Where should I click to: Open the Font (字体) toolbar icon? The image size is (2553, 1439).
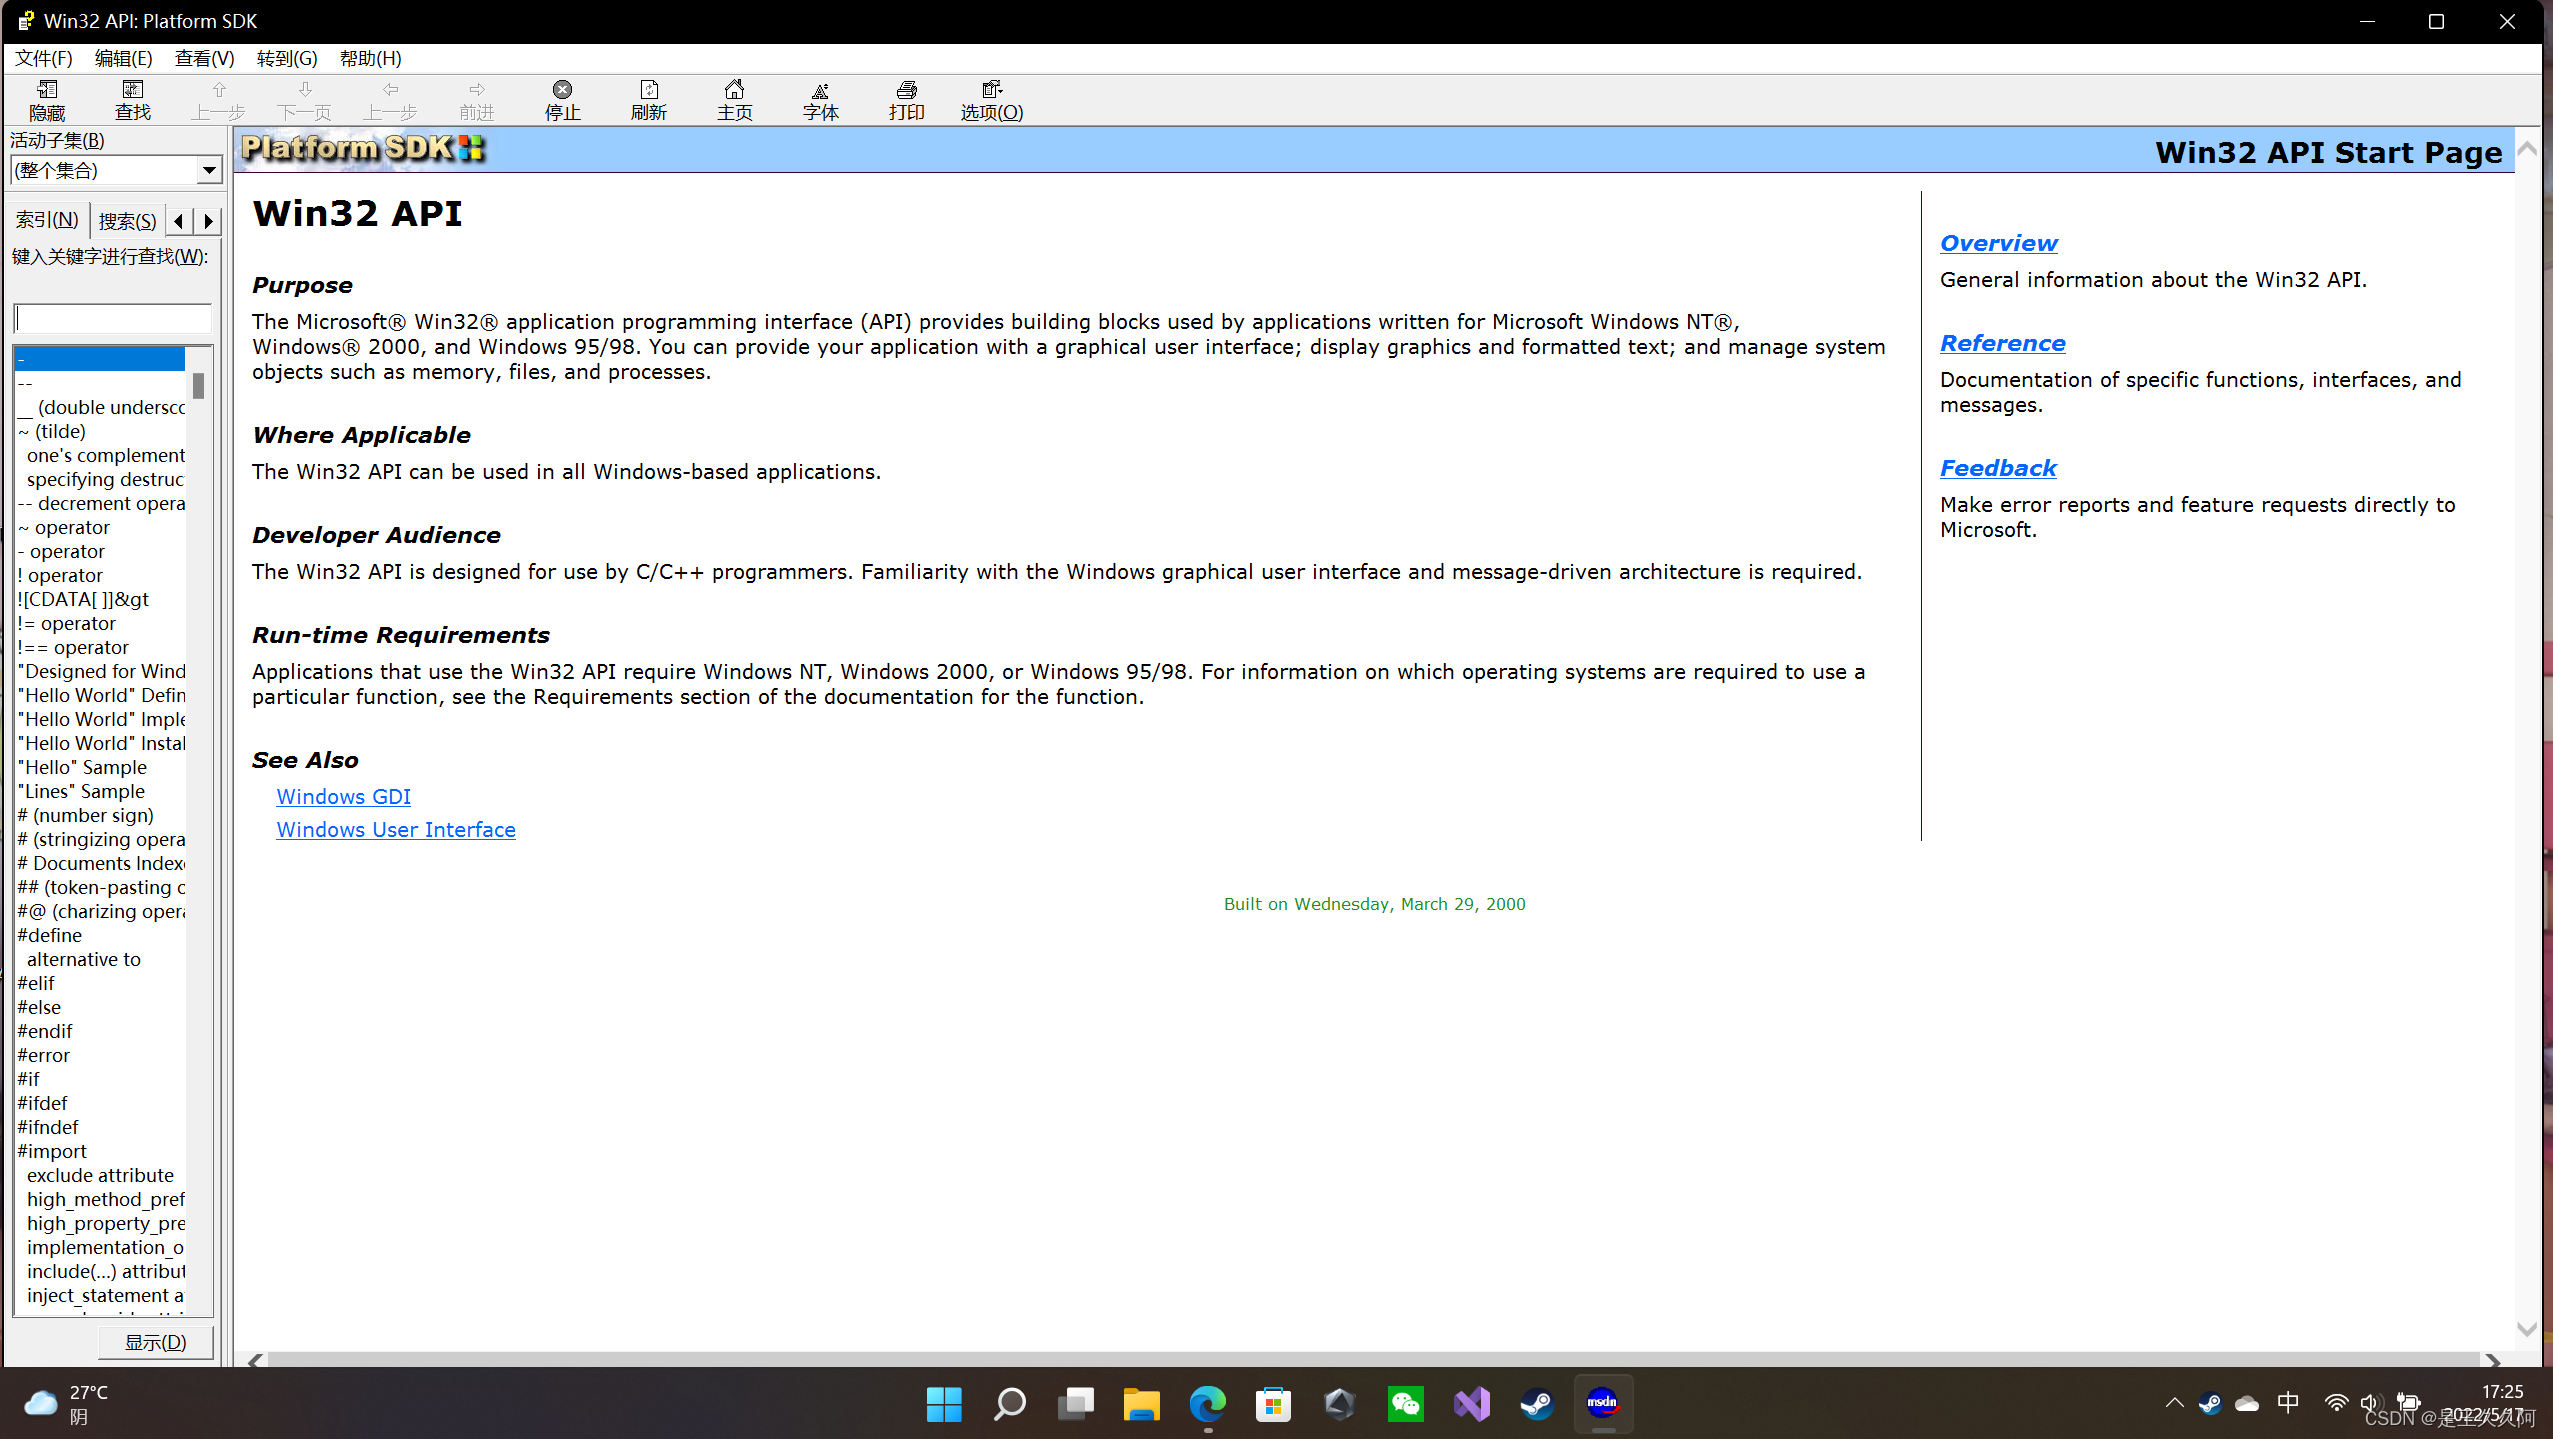click(x=820, y=100)
